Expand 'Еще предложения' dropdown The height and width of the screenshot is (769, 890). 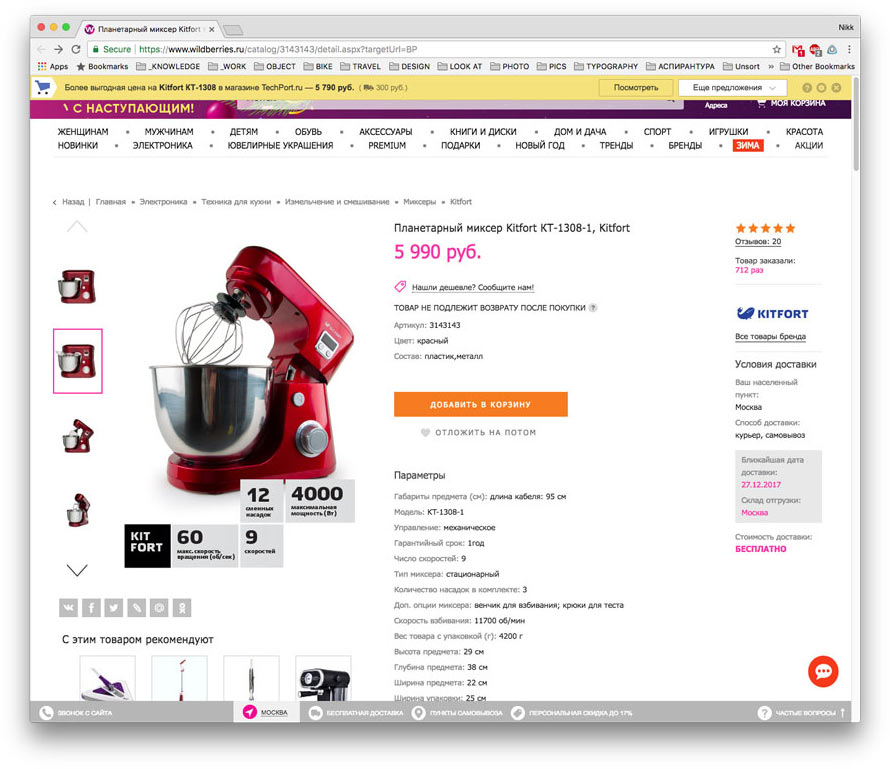coord(733,88)
